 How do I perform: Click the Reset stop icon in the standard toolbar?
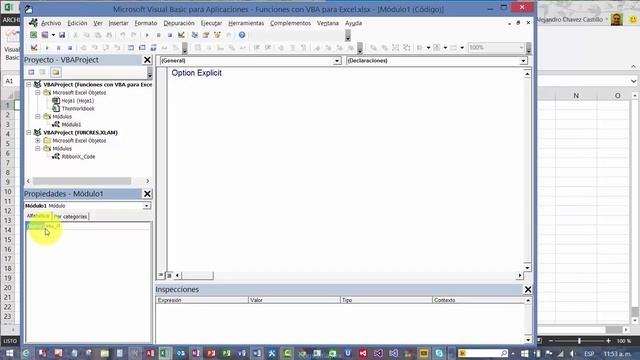coord(170,35)
